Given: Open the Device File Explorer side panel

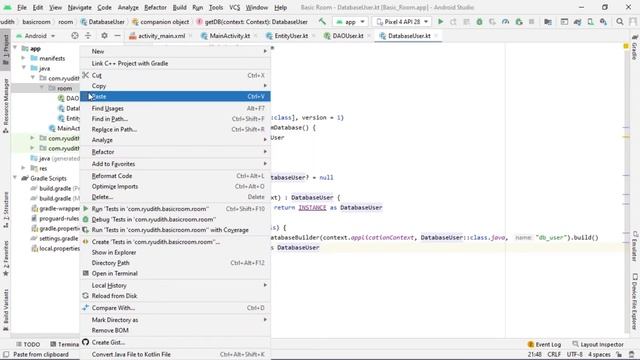Looking at the screenshot, I should click(635, 301).
